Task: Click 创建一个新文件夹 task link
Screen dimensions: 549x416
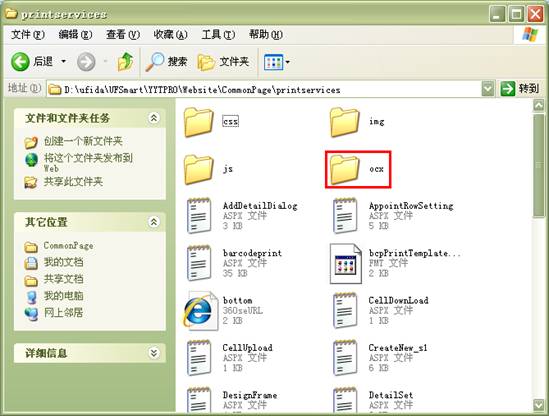Action: pos(83,141)
